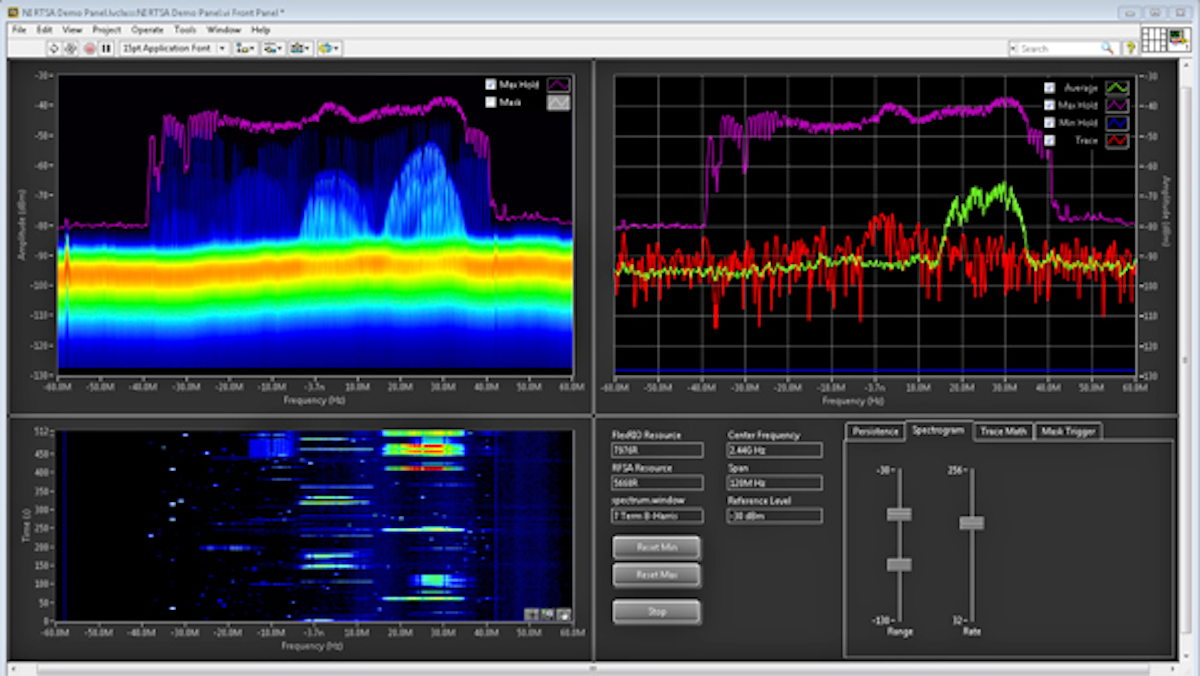
Task: Click the Stop button
Action: [x=656, y=611]
